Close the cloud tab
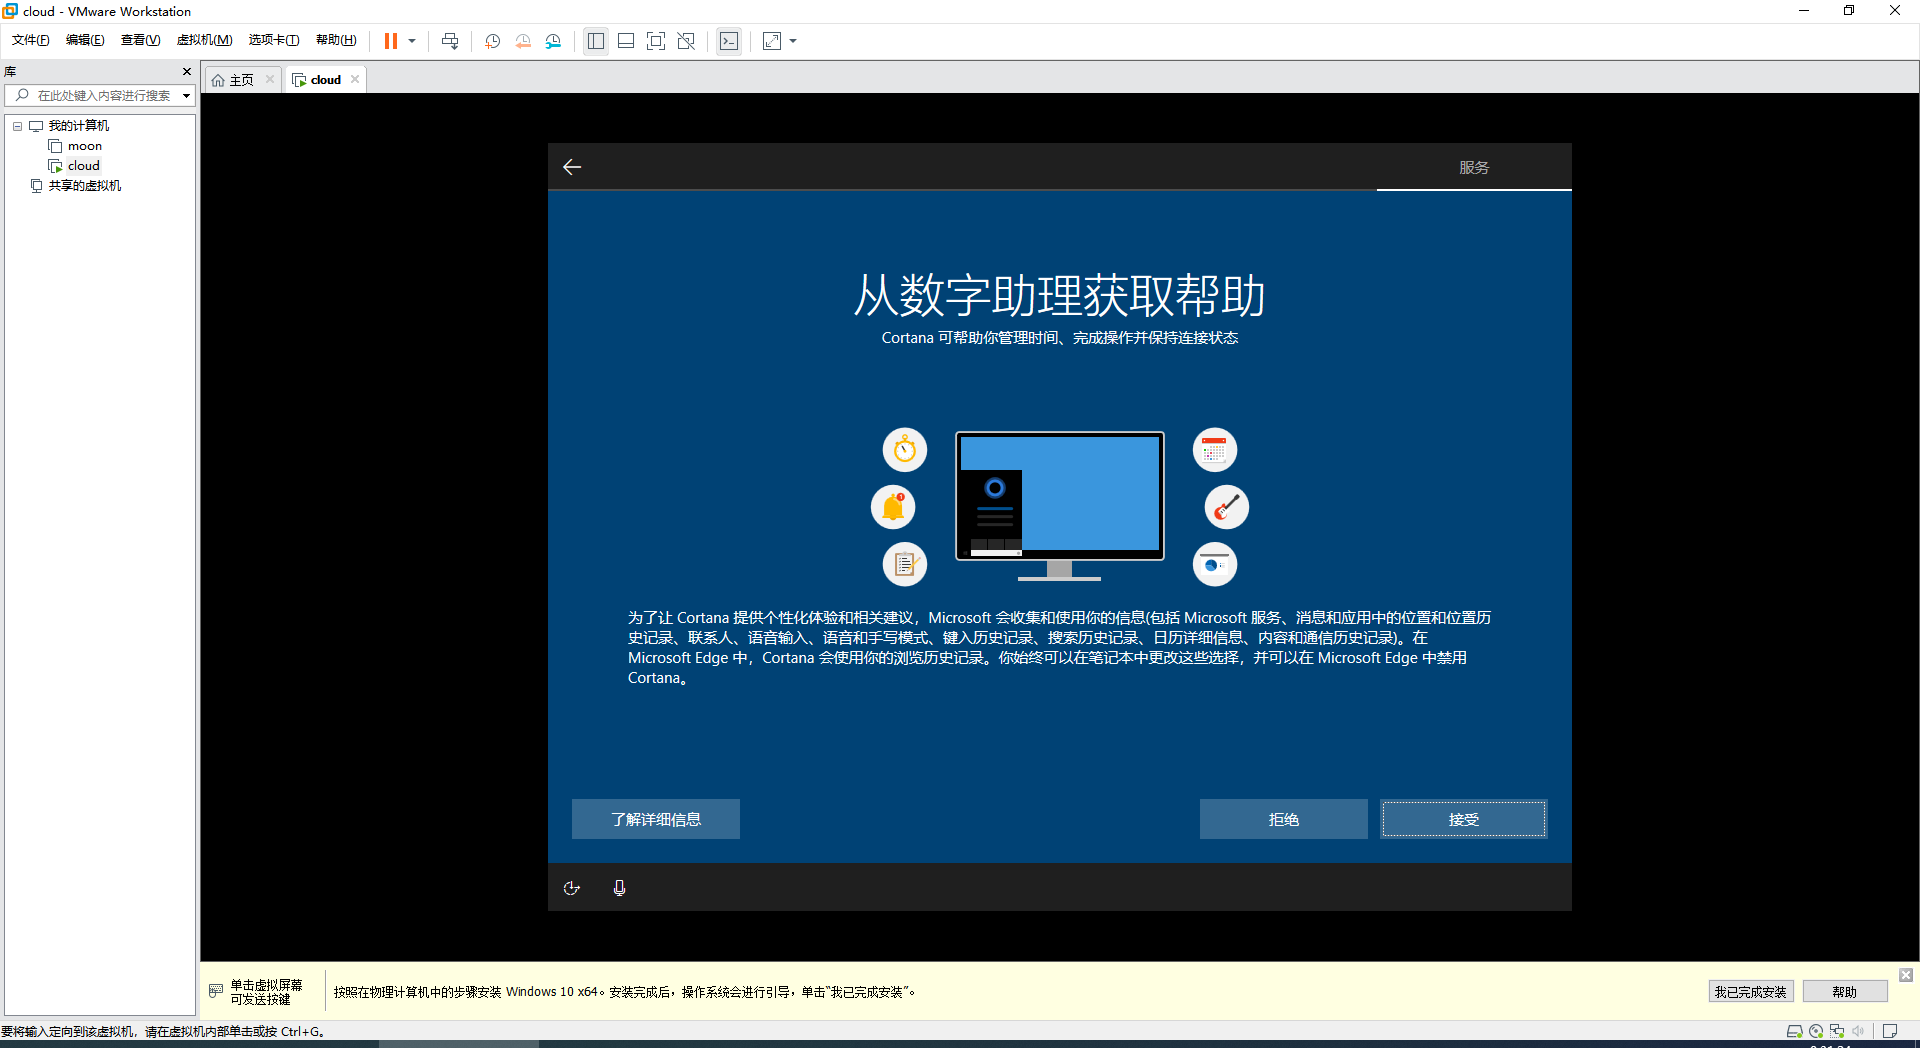Screen dimensions: 1920x1048 (355, 80)
